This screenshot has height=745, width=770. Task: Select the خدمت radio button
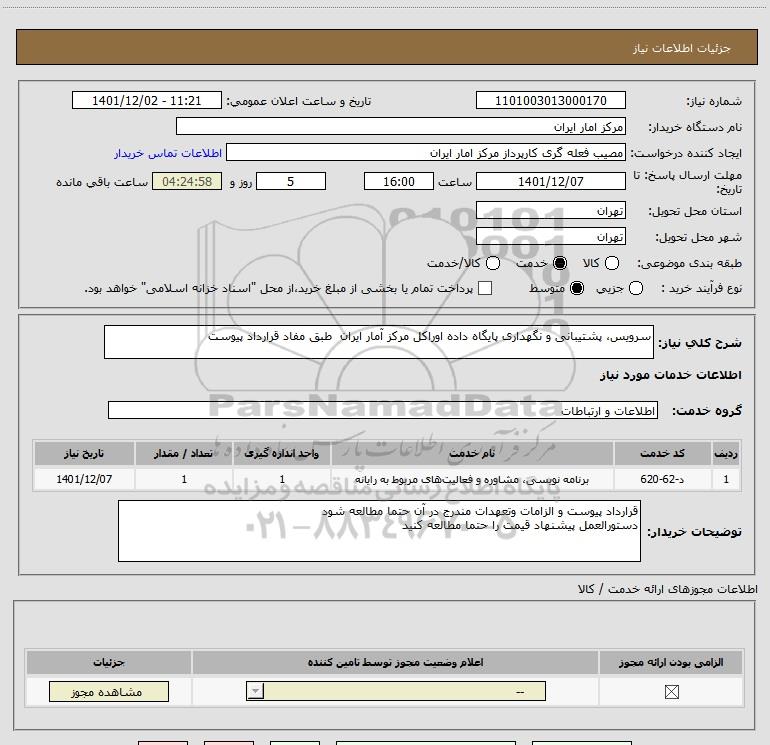click(x=560, y=263)
